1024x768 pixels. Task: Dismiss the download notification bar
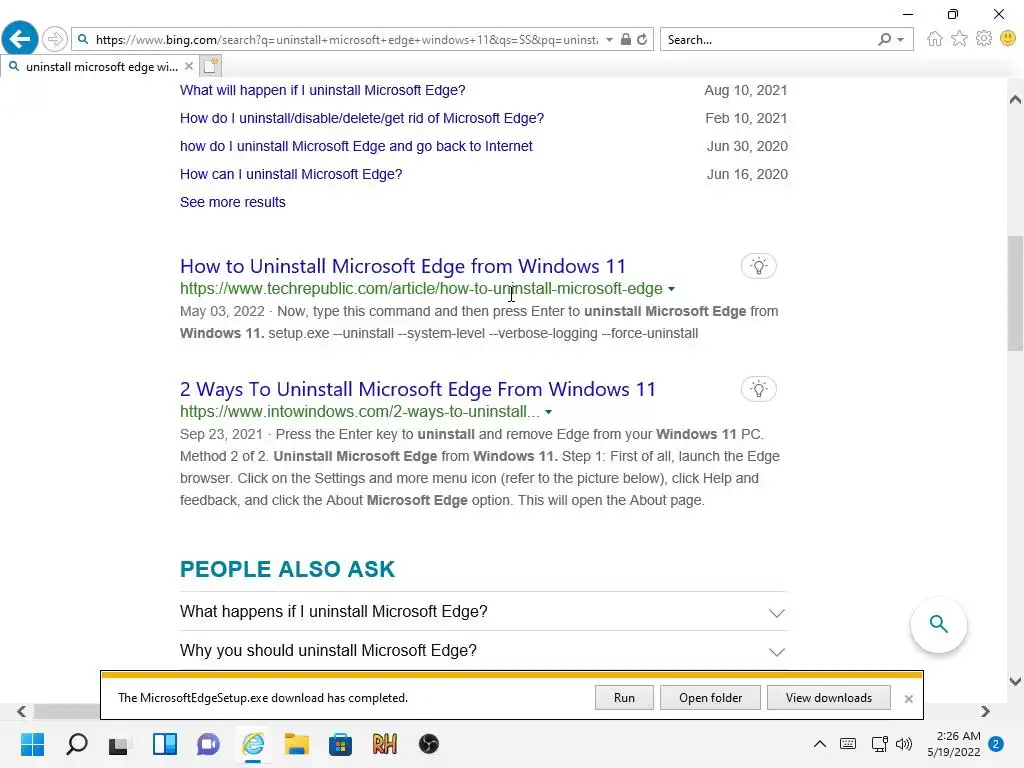(908, 699)
